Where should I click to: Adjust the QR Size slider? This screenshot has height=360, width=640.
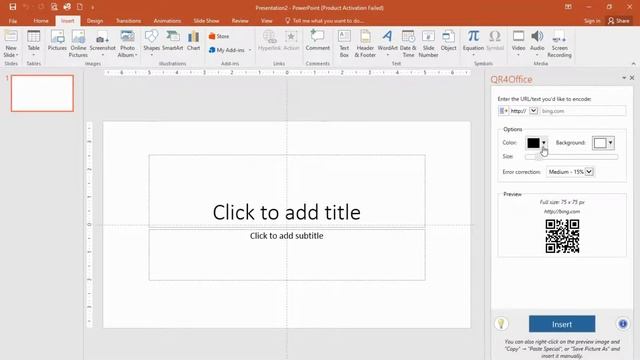pyautogui.click(x=571, y=157)
